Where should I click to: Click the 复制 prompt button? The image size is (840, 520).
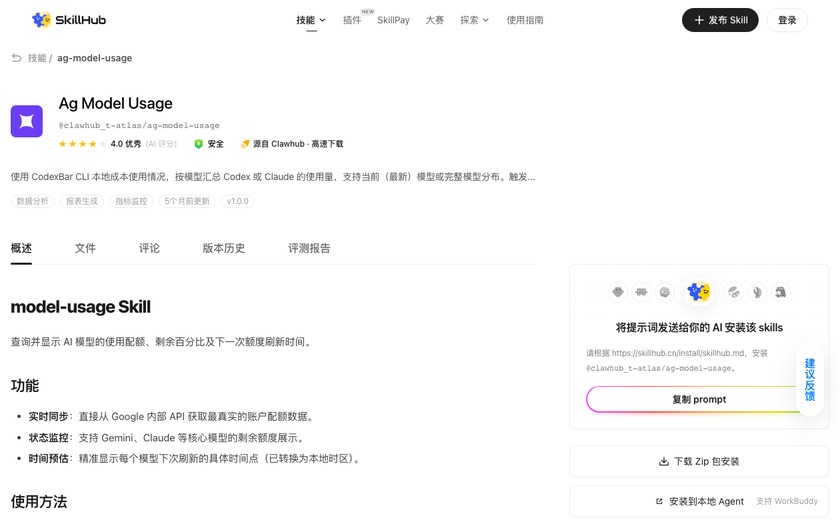coord(699,400)
